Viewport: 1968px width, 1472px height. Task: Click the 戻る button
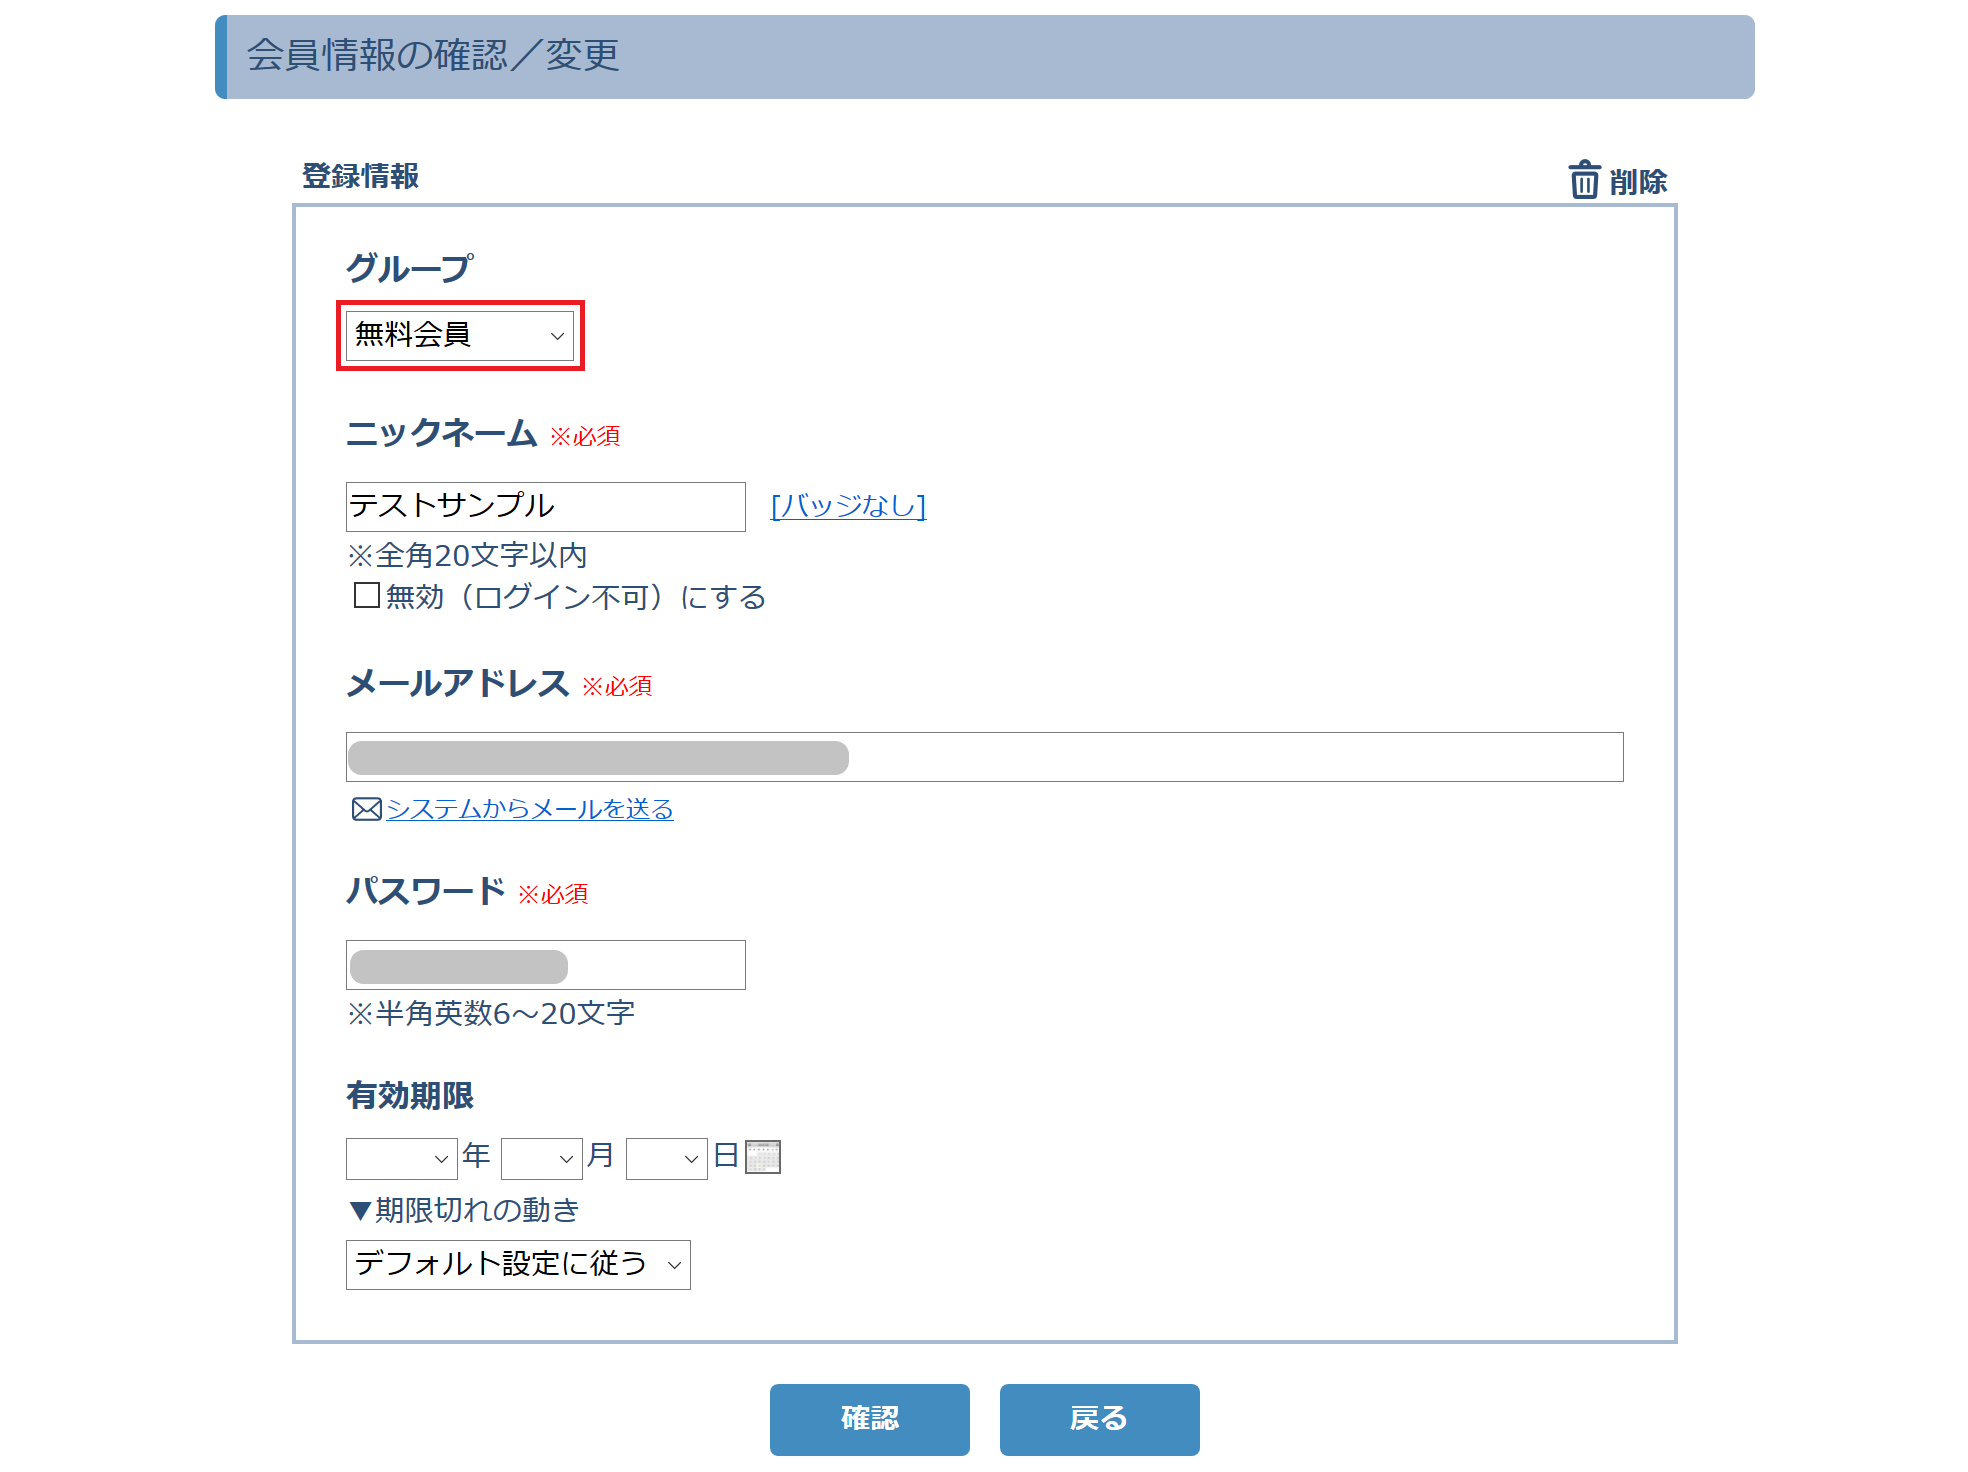coord(1099,1419)
